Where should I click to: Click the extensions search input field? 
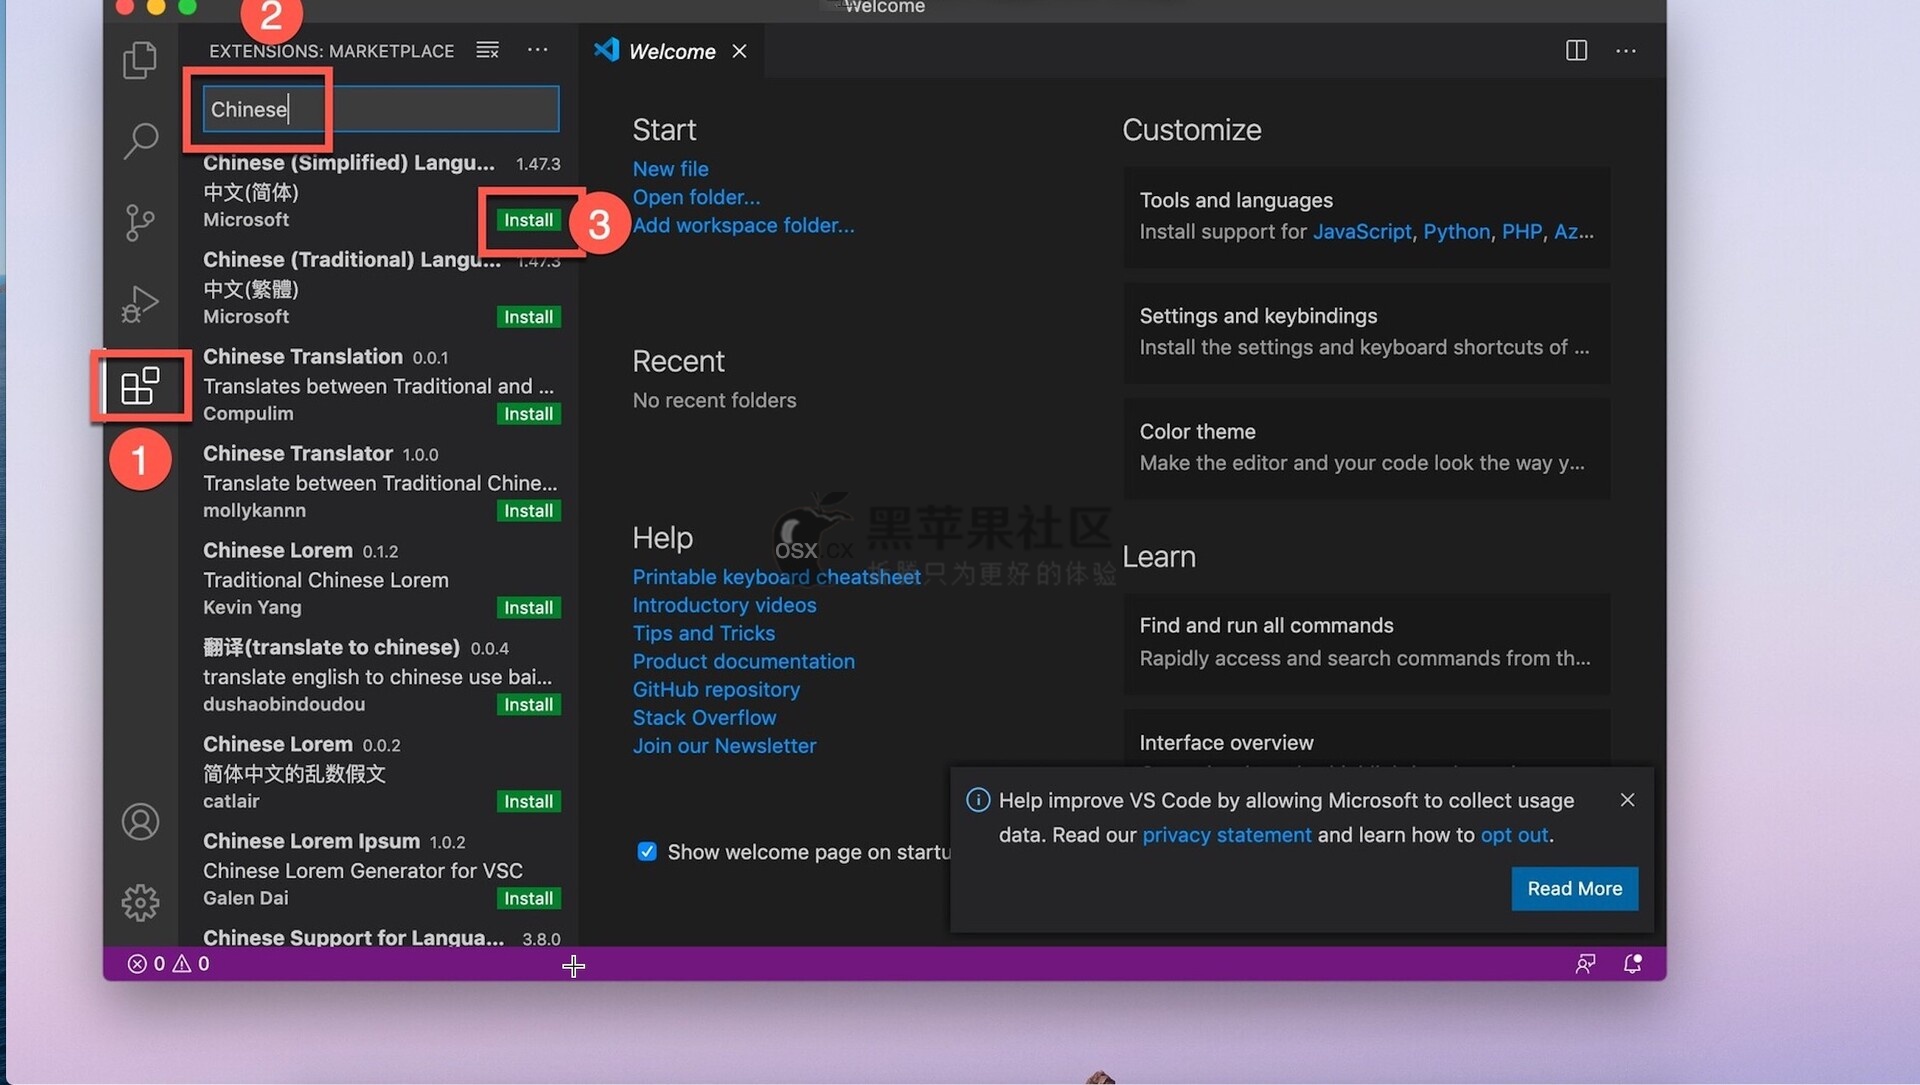point(381,109)
